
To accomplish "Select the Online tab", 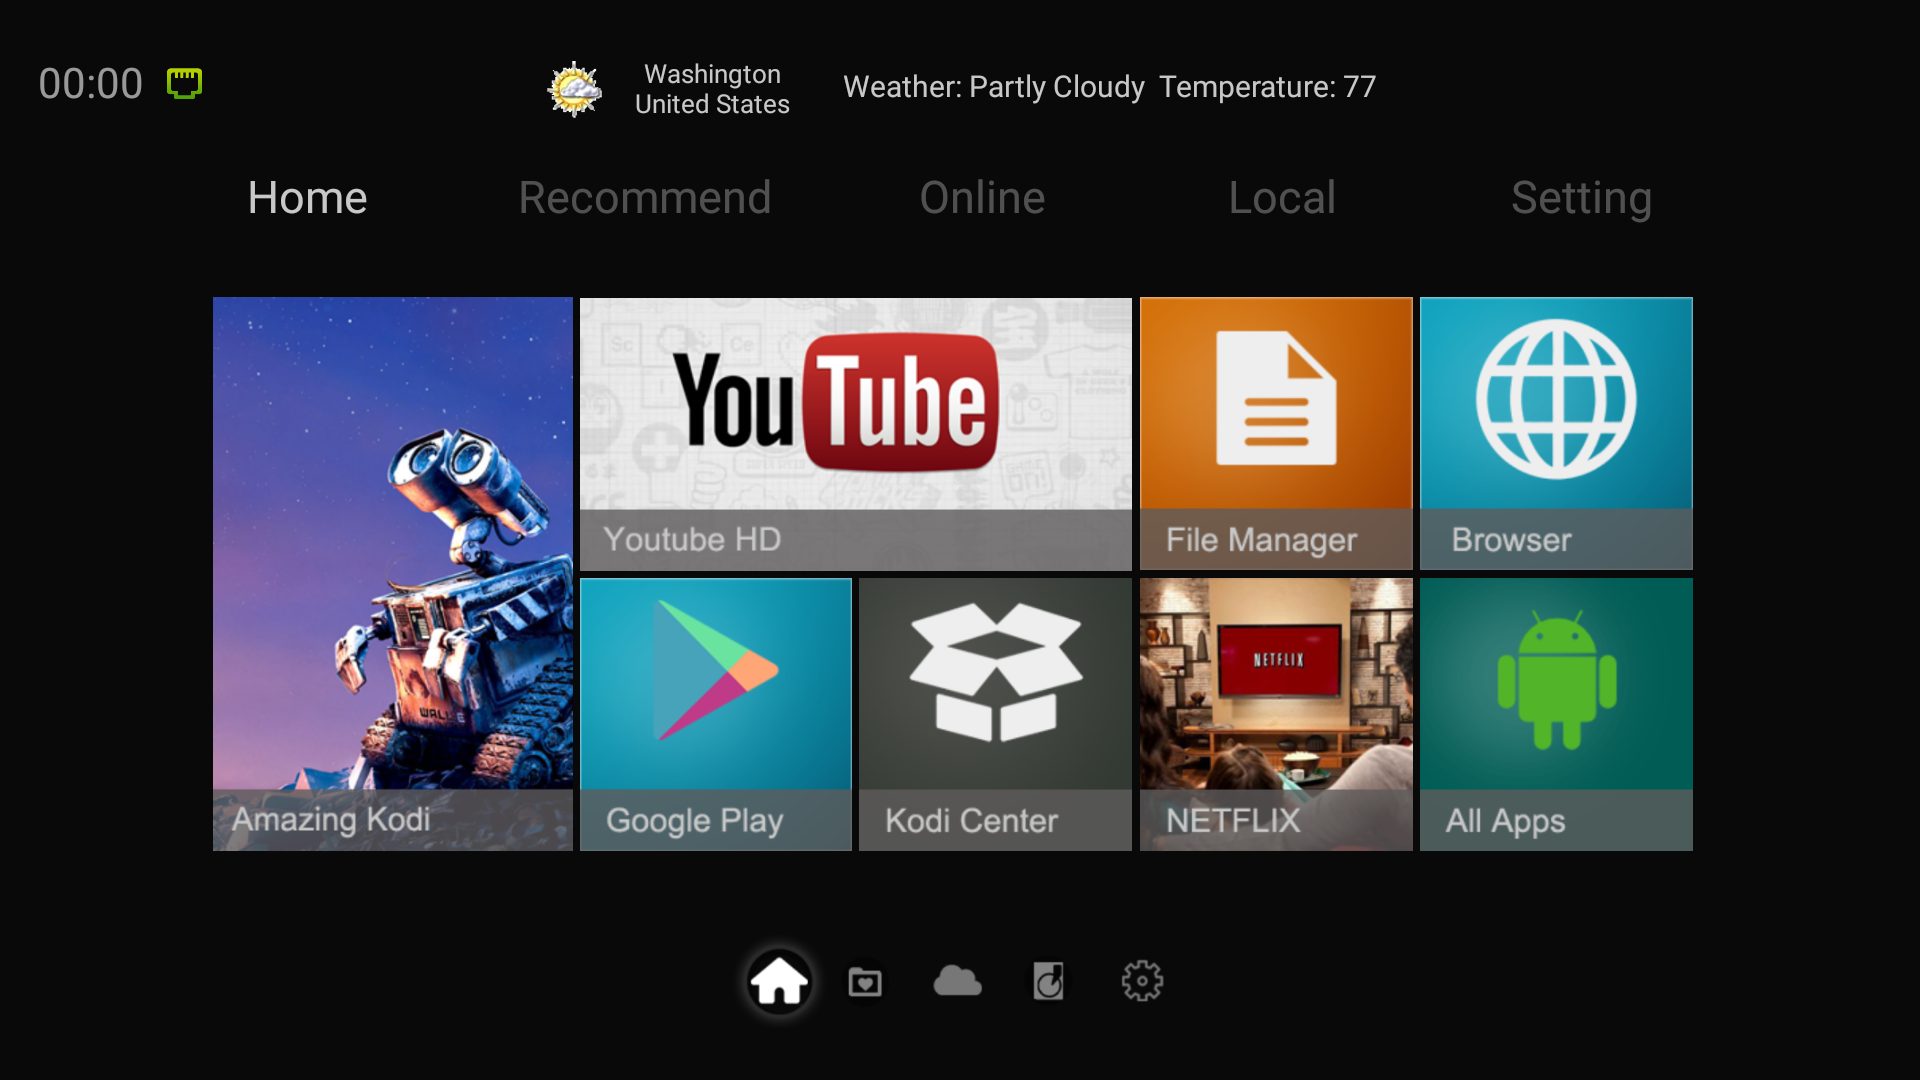I will pyautogui.click(x=981, y=198).
